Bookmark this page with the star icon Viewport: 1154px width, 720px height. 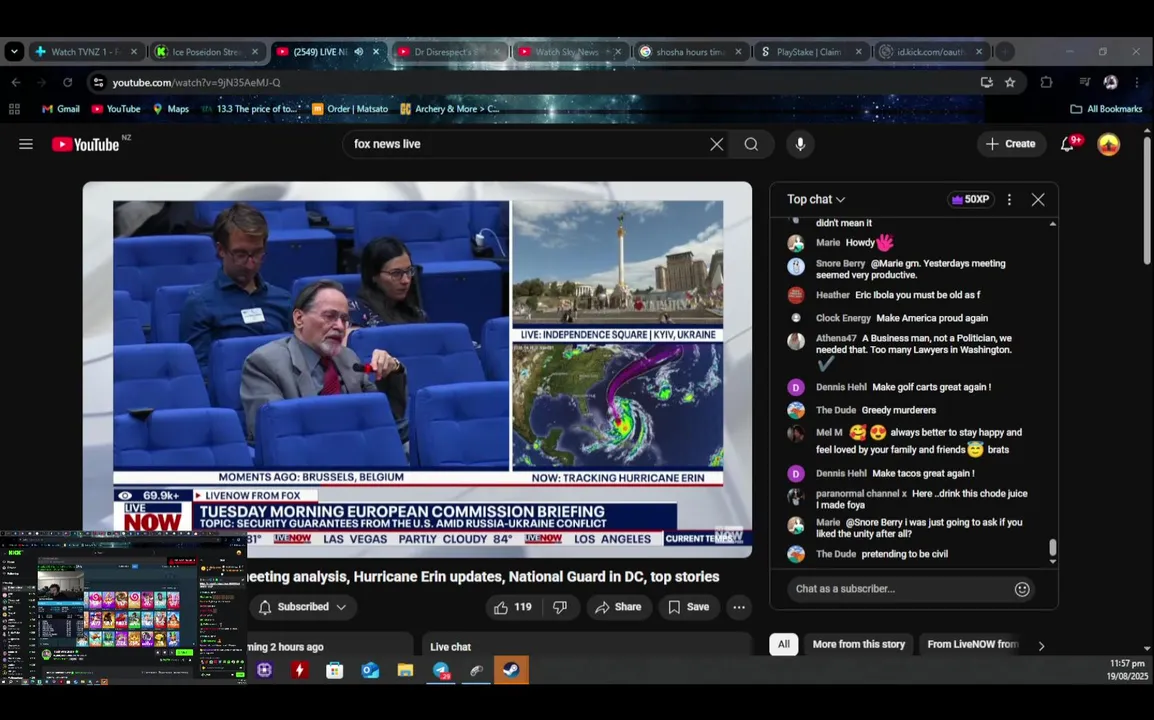point(1010,82)
